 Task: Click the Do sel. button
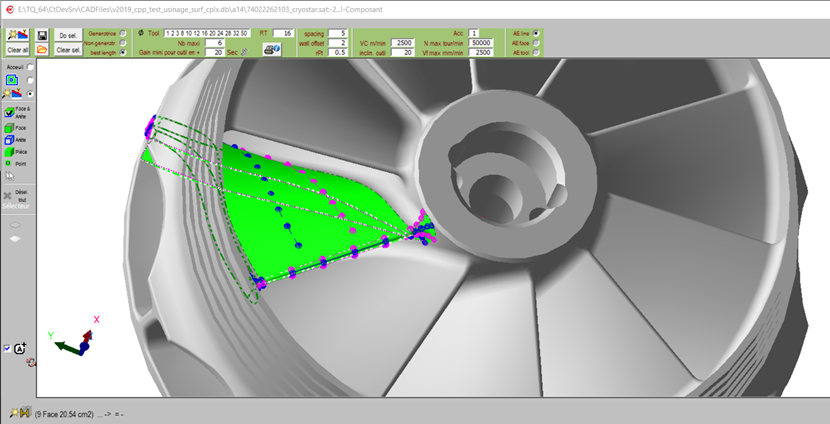click(68, 35)
